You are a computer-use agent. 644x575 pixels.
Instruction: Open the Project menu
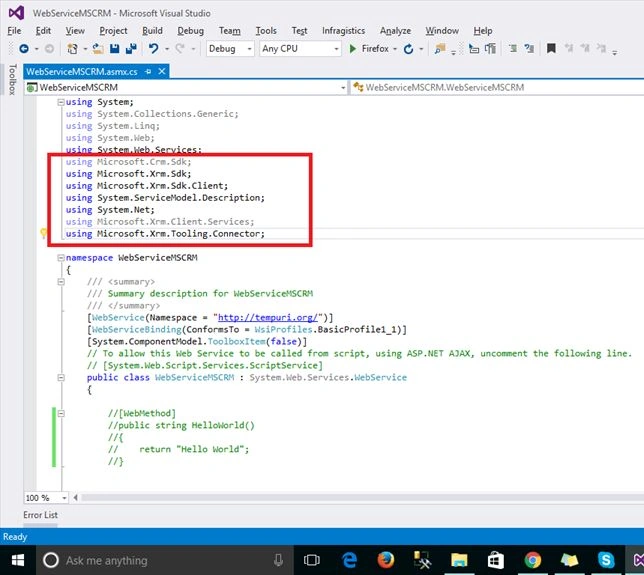pos(113,31)
